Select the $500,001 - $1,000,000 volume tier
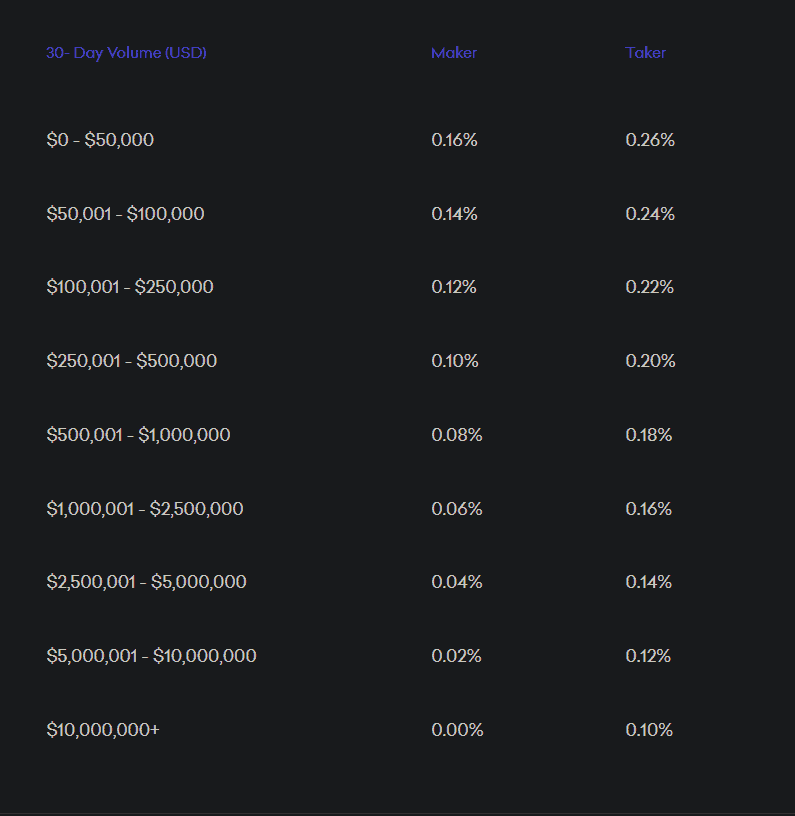 [138, 435]
